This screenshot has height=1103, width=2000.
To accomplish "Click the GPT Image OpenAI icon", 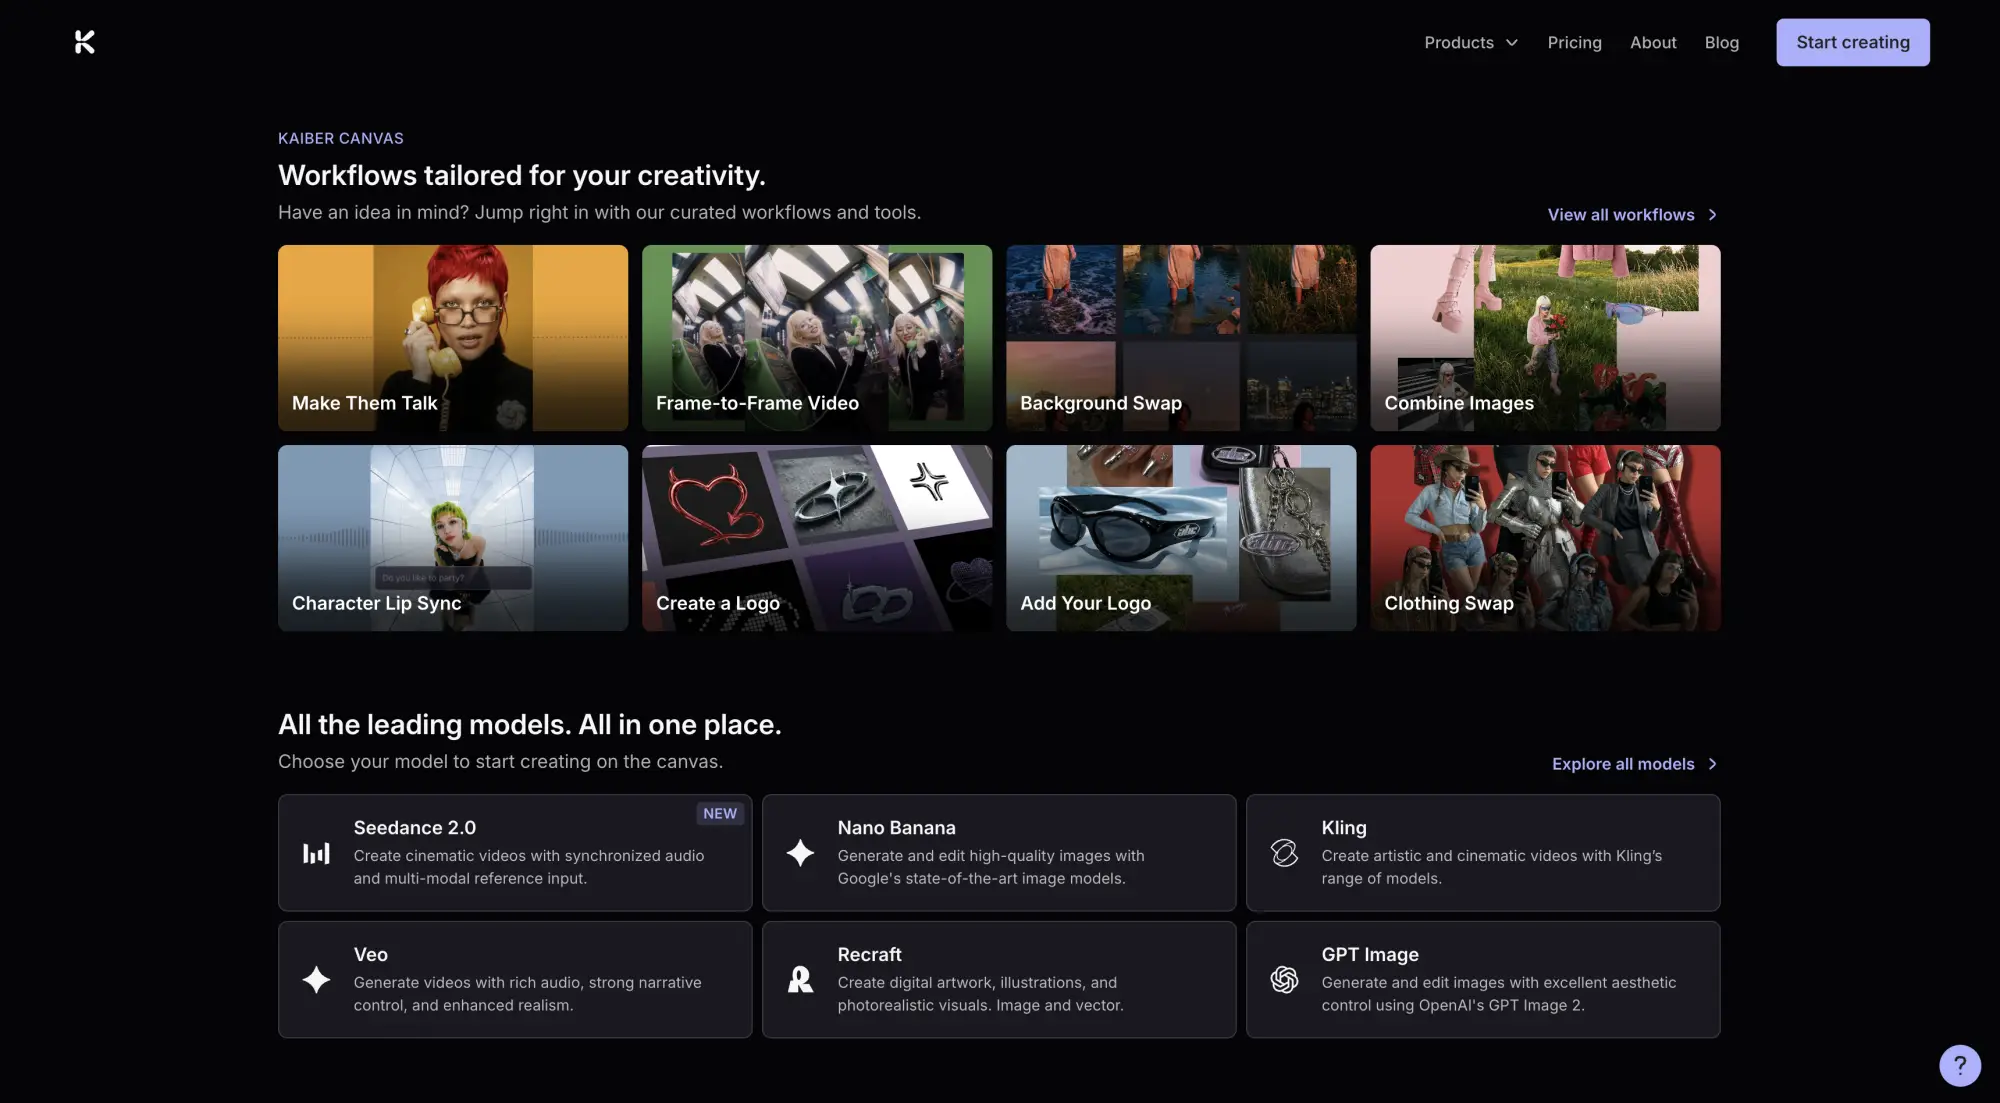I will [1284, 980].
